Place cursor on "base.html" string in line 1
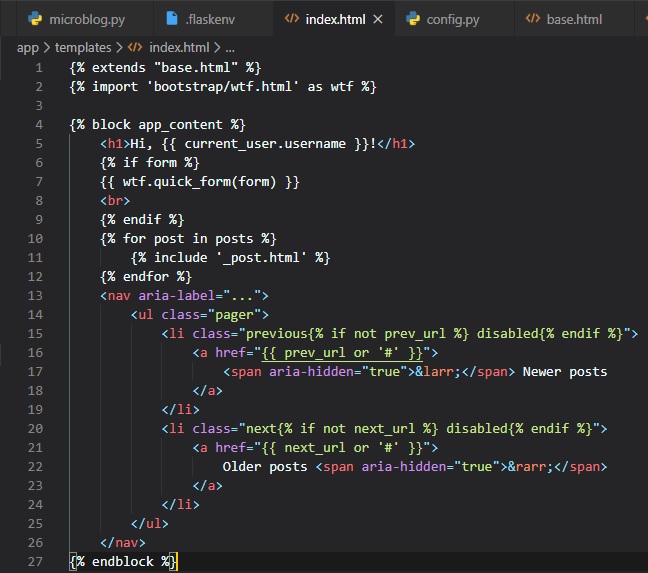This screenshot has width=648, height=573. pyautogui.click(x=198, y=67)
